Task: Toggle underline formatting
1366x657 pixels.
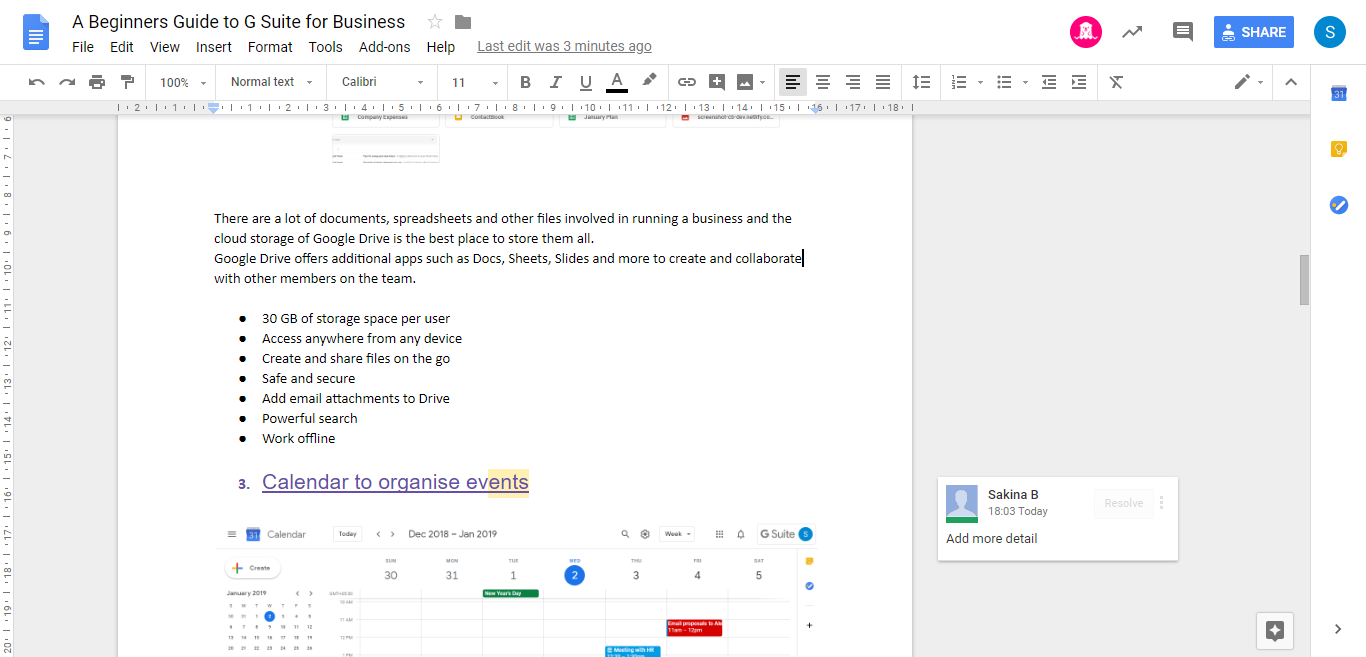Action: pyautogui.click(x=586, y=82)
